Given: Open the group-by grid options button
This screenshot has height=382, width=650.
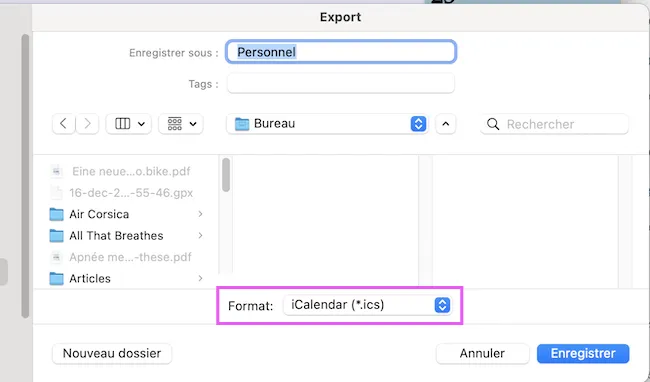Looking at the screenshot, I should 181,123.
